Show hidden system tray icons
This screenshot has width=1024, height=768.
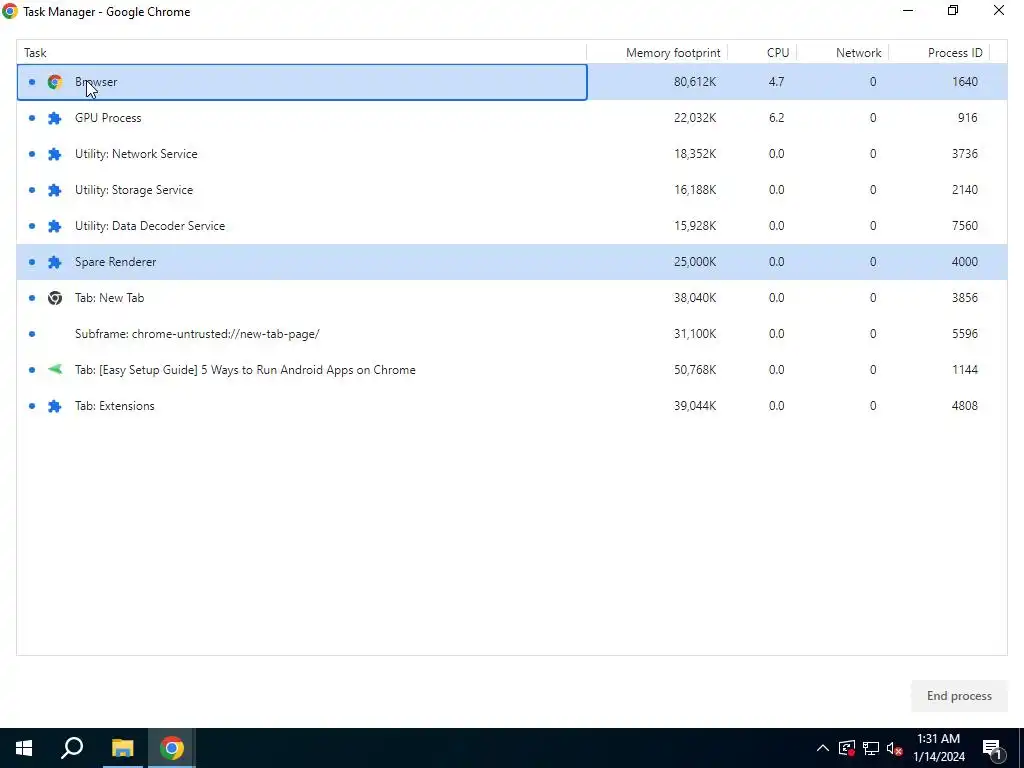[823, 748]
